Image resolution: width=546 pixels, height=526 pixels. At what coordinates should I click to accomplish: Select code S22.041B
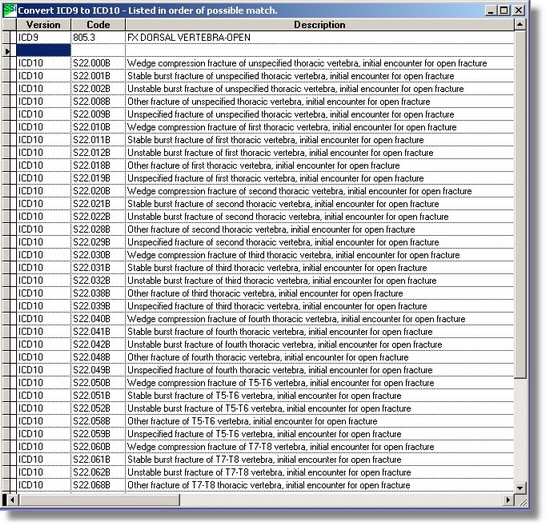pos(98,332)
